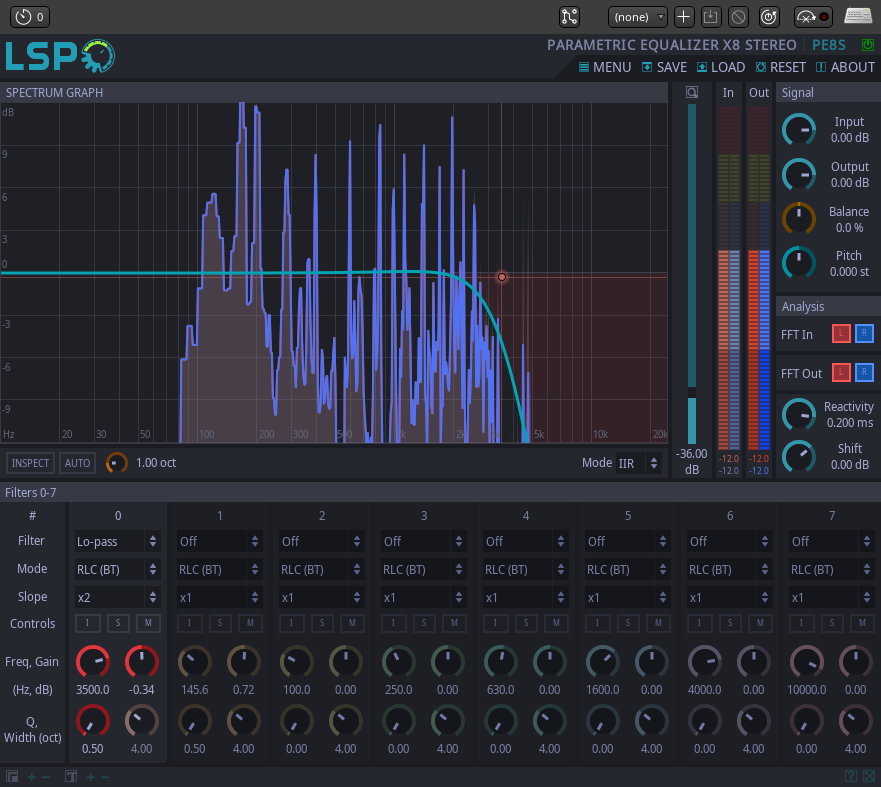Click the Input gain knob
The image size is (881, 787).
tap(798, 130)
